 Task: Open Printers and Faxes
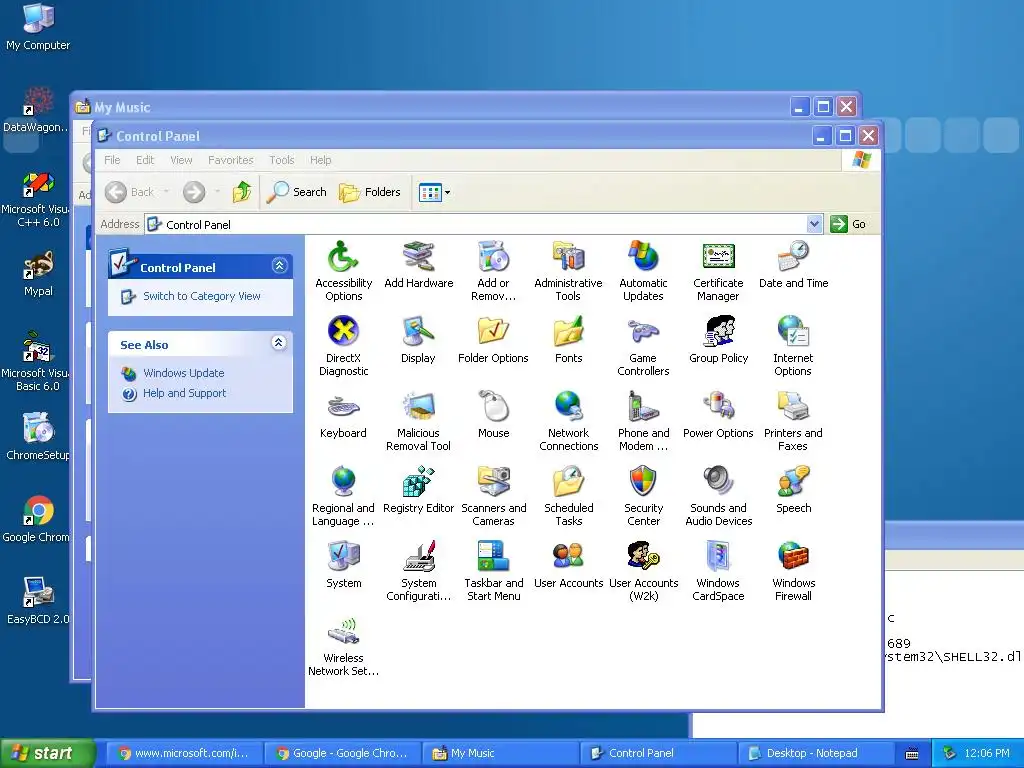(x=793, y=421)
